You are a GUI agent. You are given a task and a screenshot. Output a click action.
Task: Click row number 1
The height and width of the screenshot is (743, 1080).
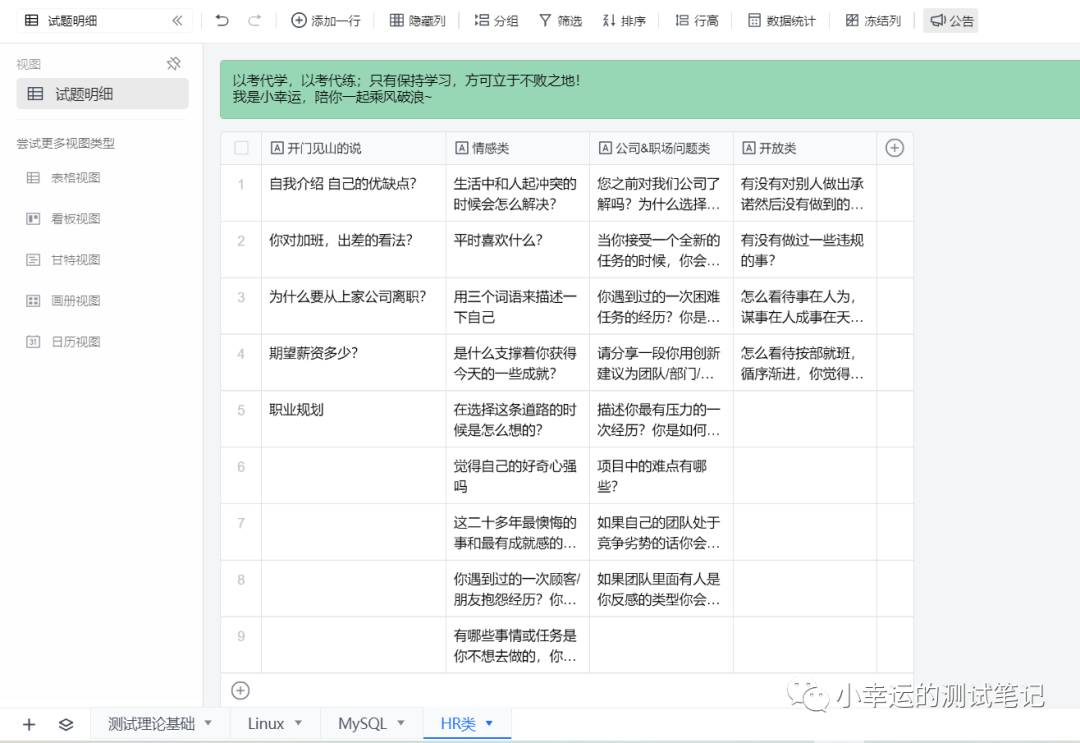point(241,184)
